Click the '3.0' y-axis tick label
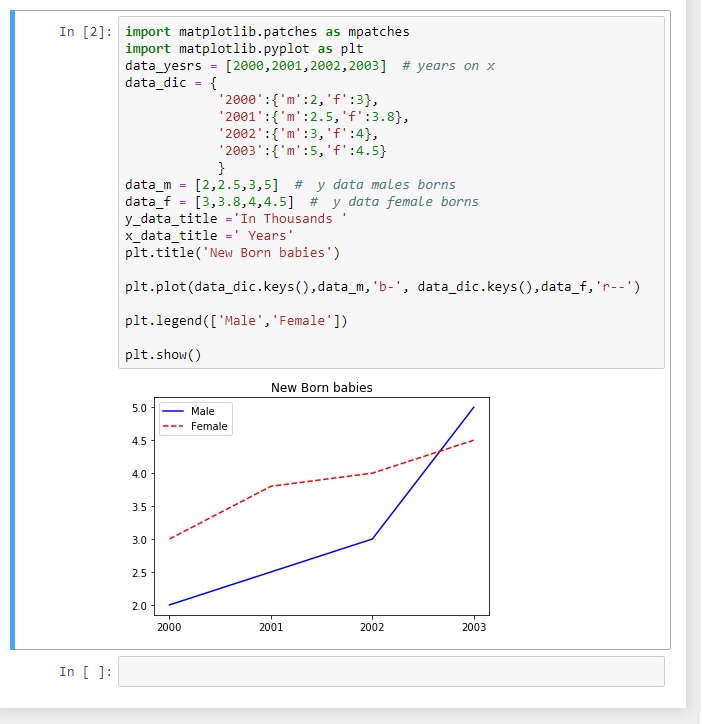This screenshot has width=702, height=724. pos(139,540)
